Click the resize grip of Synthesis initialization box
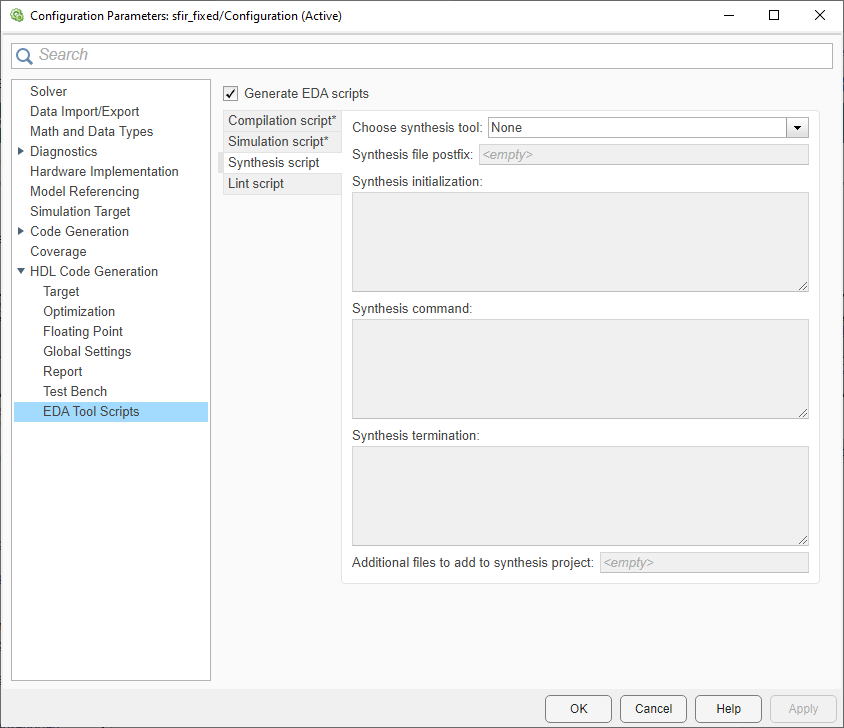Image resolution: width=844 pixels, height=728 pixels. click(x=803, y=285)
